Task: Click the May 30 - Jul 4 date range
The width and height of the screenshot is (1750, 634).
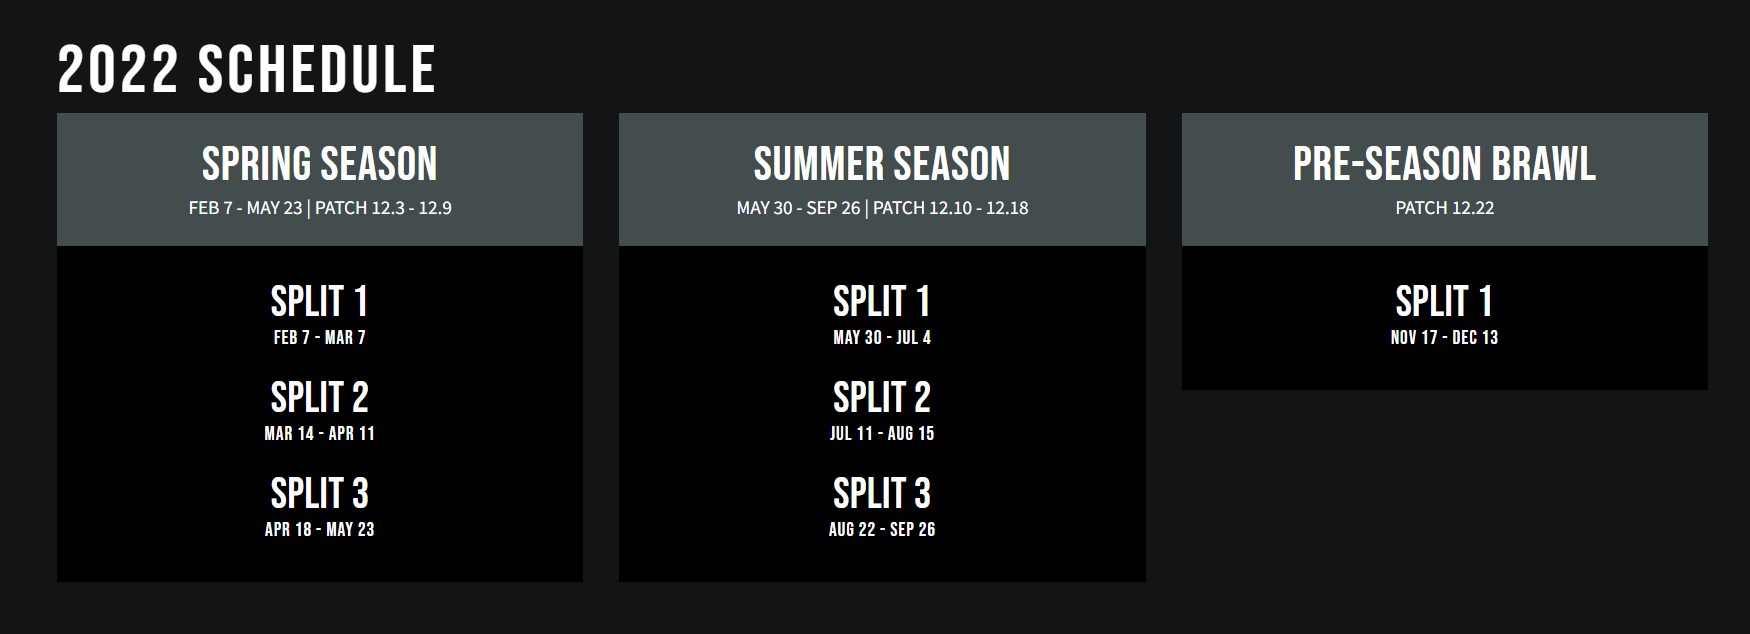Action: coord(882,338)
